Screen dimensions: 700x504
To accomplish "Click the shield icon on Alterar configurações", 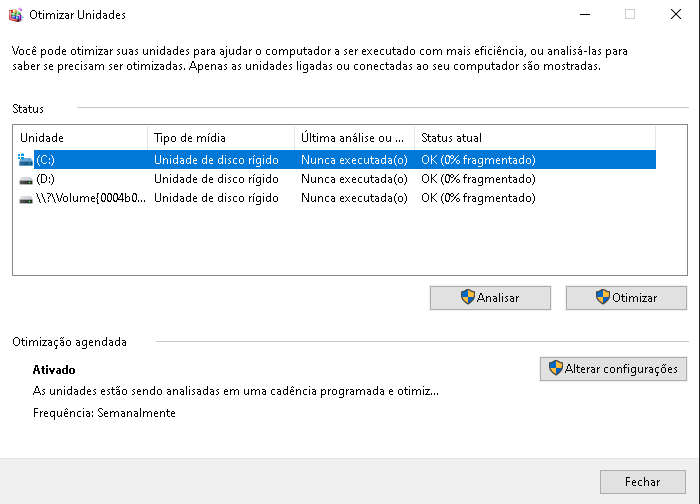I will click(x=555, y=369).
